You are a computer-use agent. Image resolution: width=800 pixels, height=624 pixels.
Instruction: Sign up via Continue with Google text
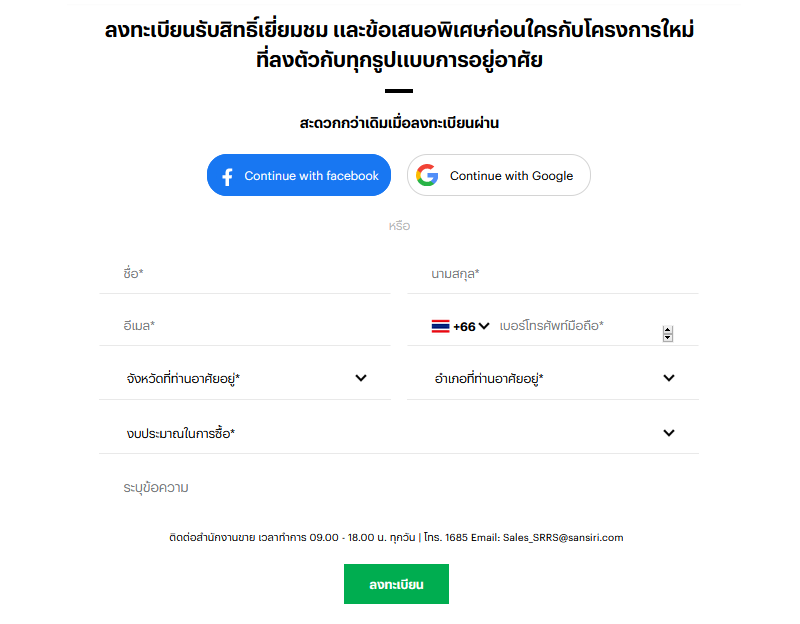click(511, 176)
